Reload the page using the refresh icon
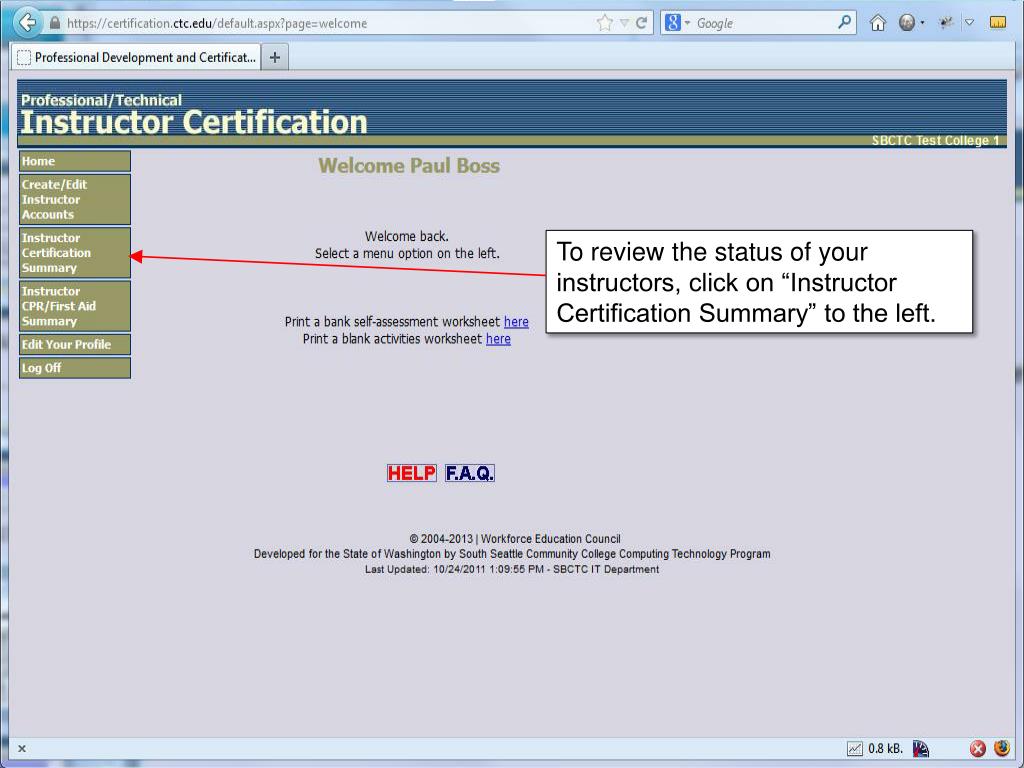This screenshot has height=768, width=1024. pyautogui.click(x=640, y=23)
